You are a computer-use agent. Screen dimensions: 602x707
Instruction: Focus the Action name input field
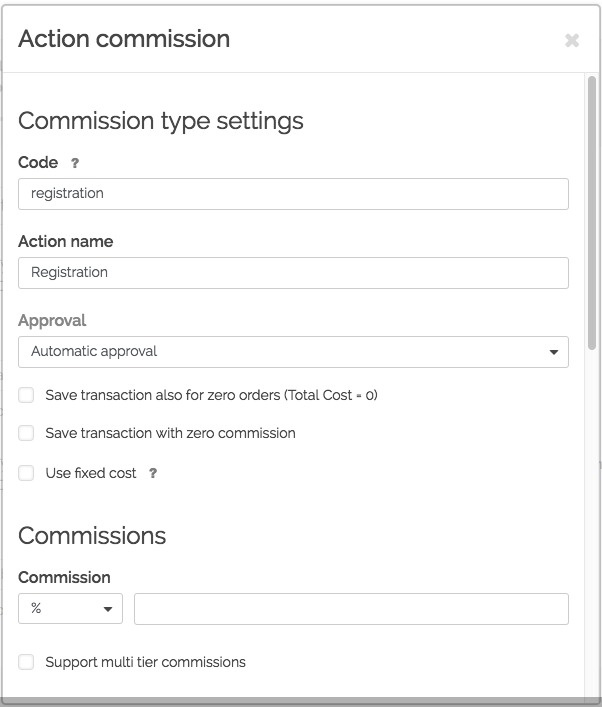coord(293,272)
